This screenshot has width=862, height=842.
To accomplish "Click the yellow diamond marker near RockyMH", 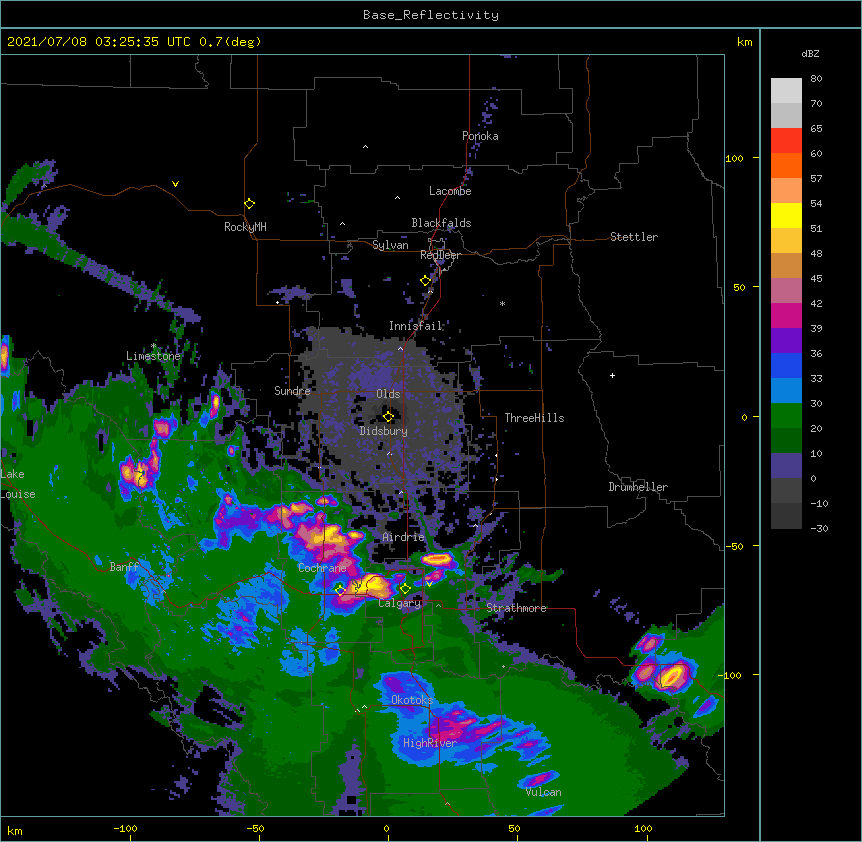I will coord(250,204).
